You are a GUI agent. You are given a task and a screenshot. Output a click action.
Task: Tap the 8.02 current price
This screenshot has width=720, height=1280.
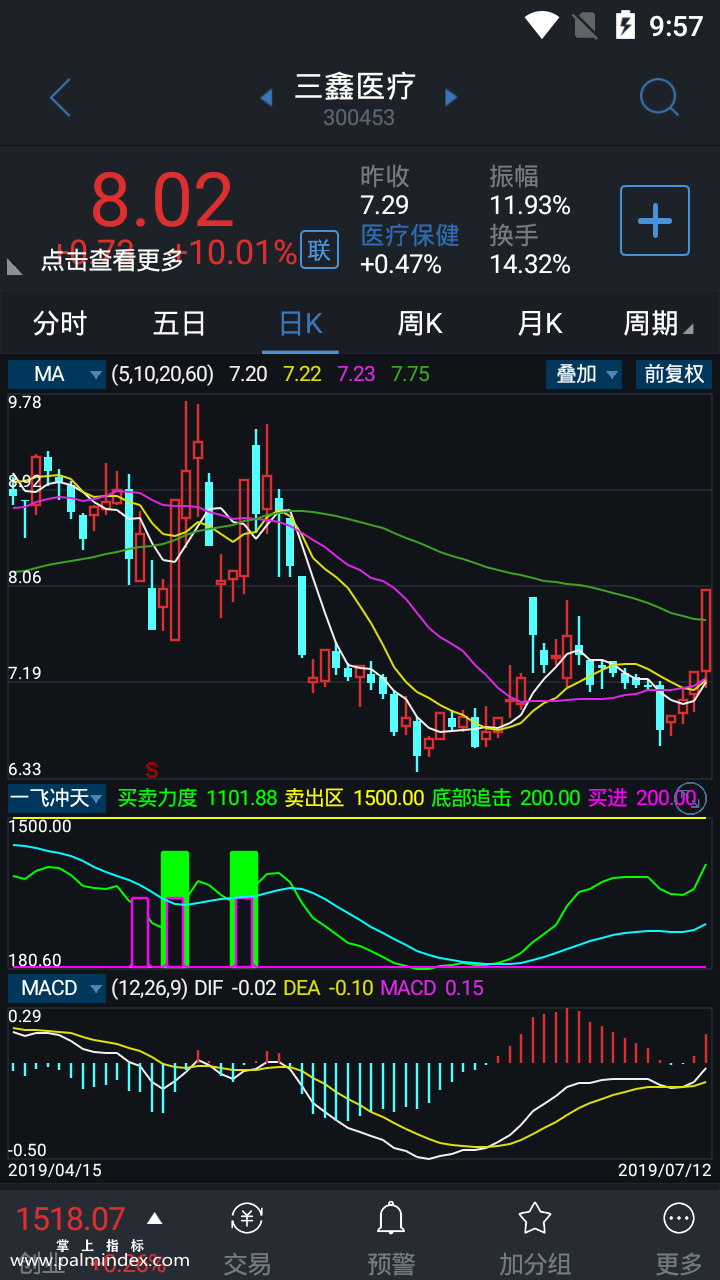(x=162, y=201)
